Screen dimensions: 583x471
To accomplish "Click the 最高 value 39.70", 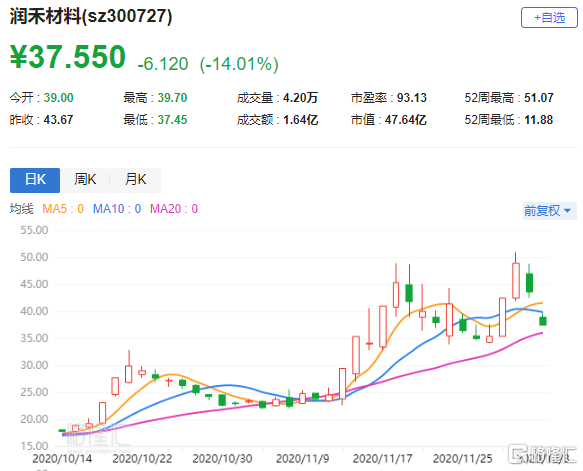I will (172, 98).
